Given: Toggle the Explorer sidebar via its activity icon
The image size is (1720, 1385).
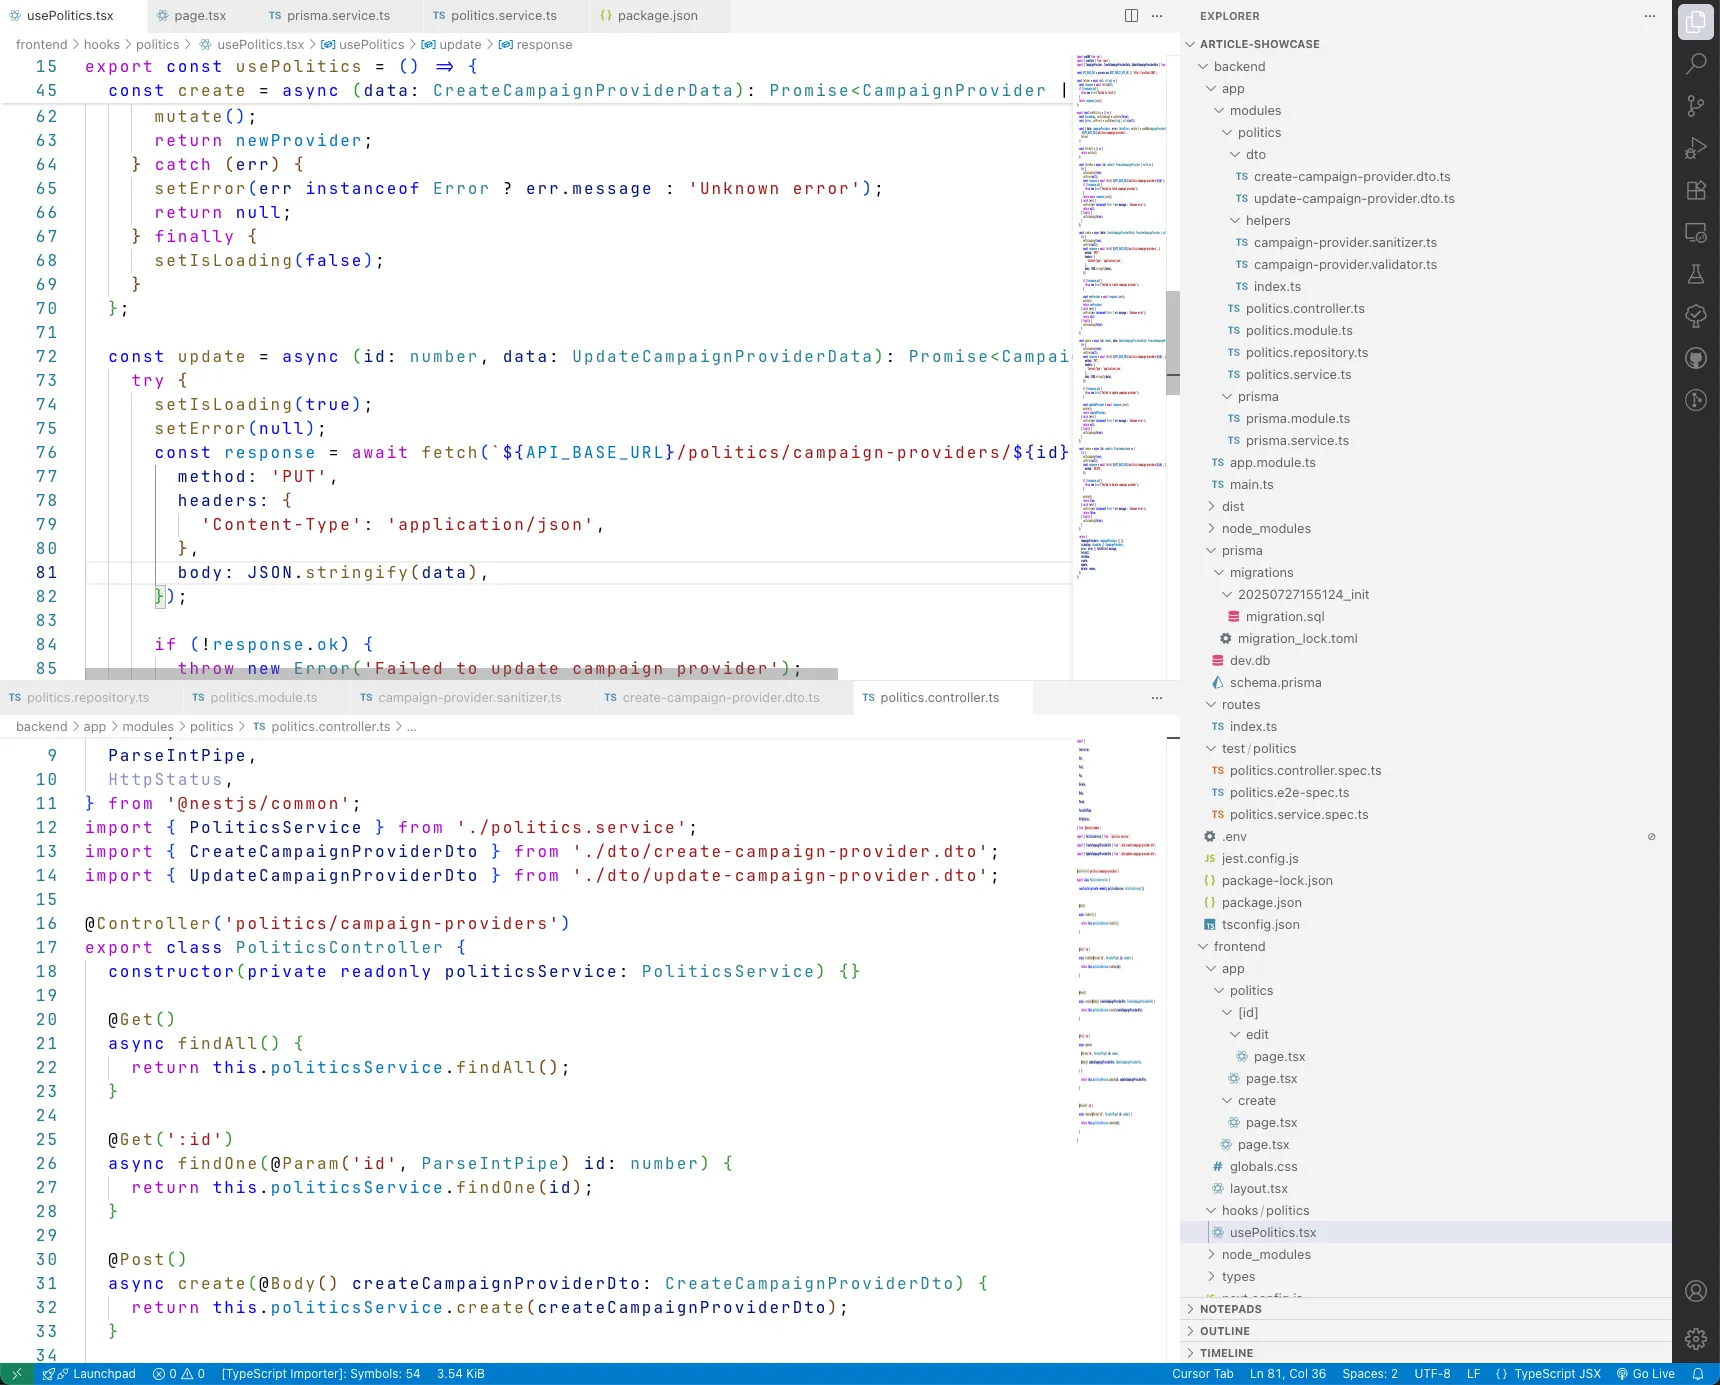Looking at the screenshot, I should [x=1696, y=20].
